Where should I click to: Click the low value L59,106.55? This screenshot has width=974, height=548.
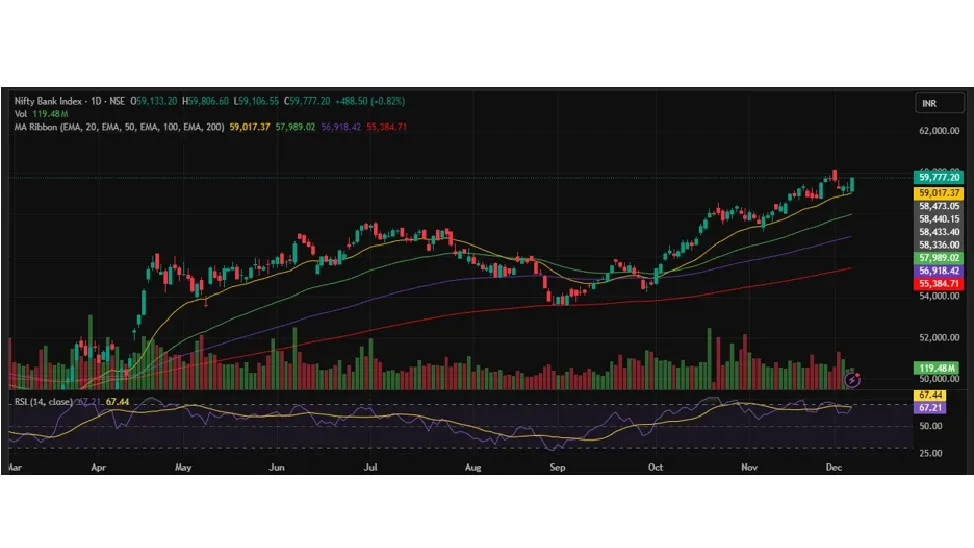tap(256, 101)
